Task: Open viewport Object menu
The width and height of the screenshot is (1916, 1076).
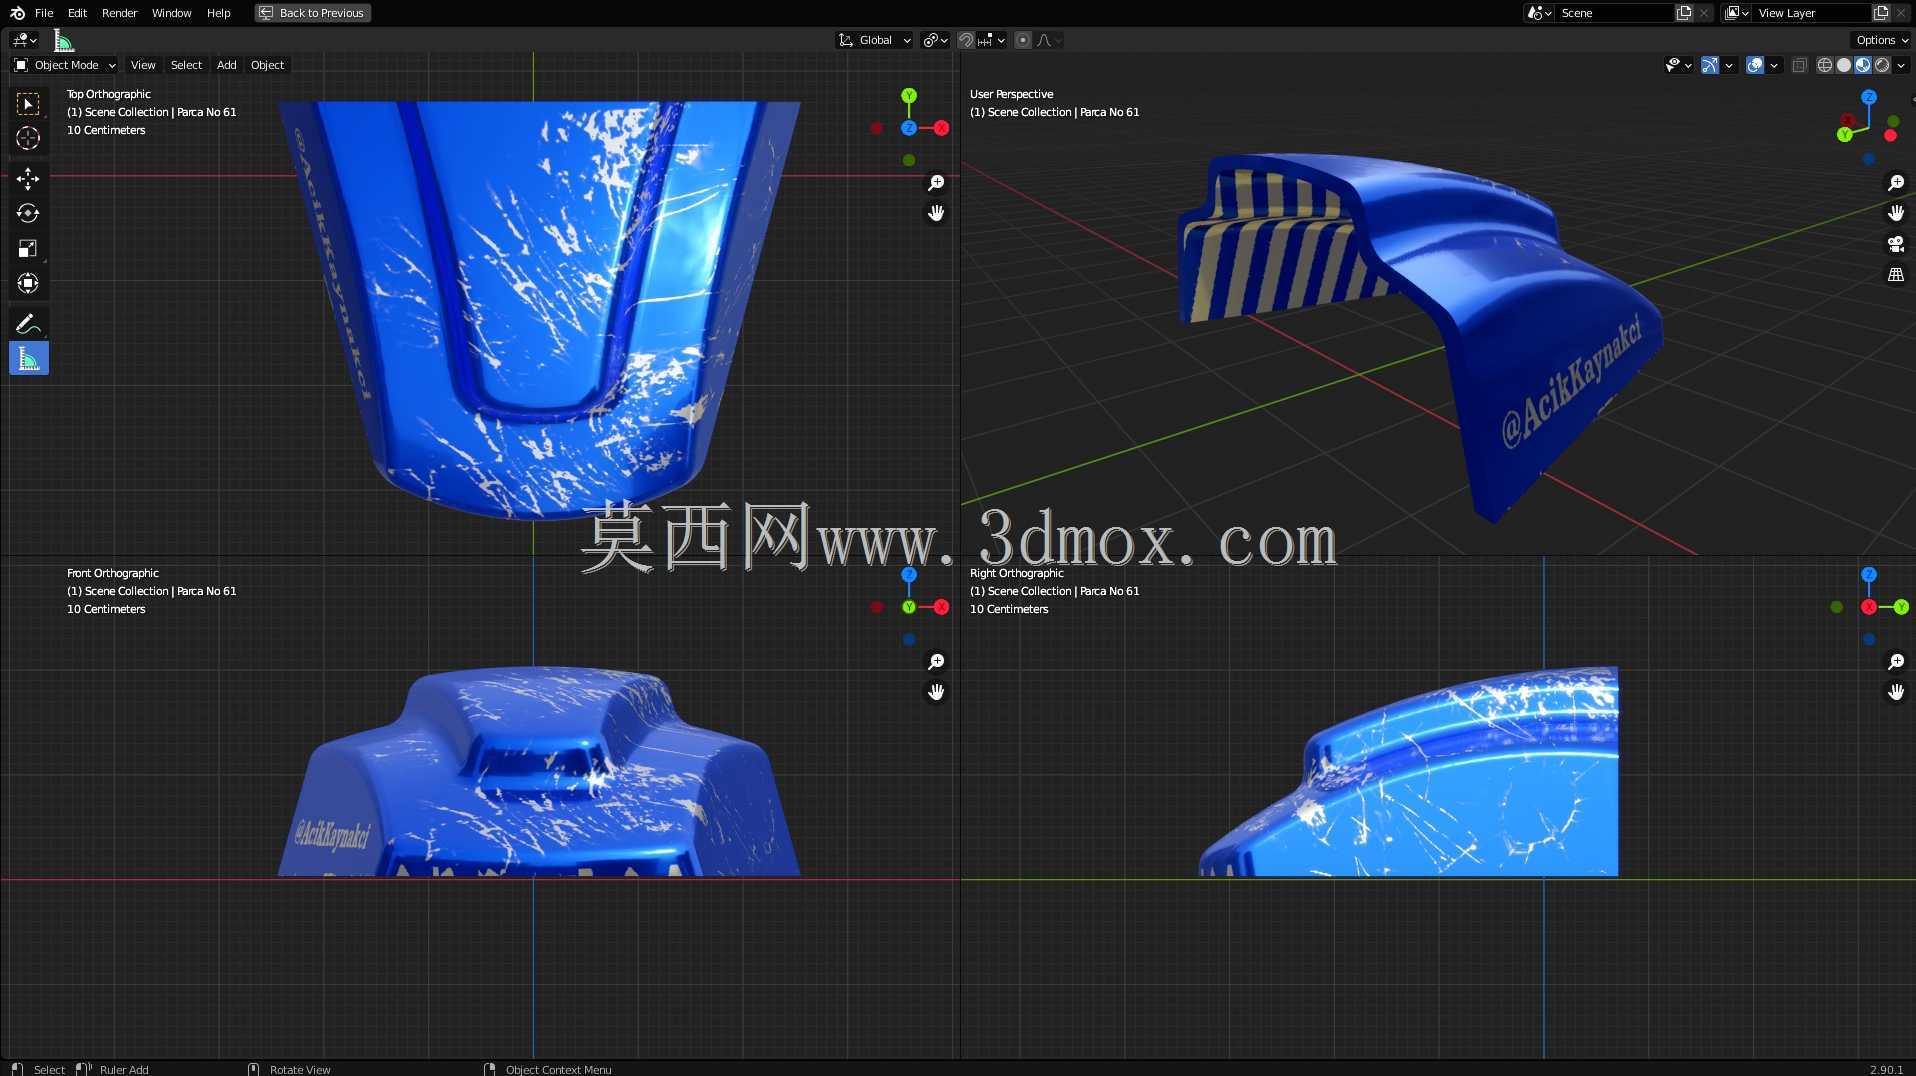Action: tap(267, 65)
